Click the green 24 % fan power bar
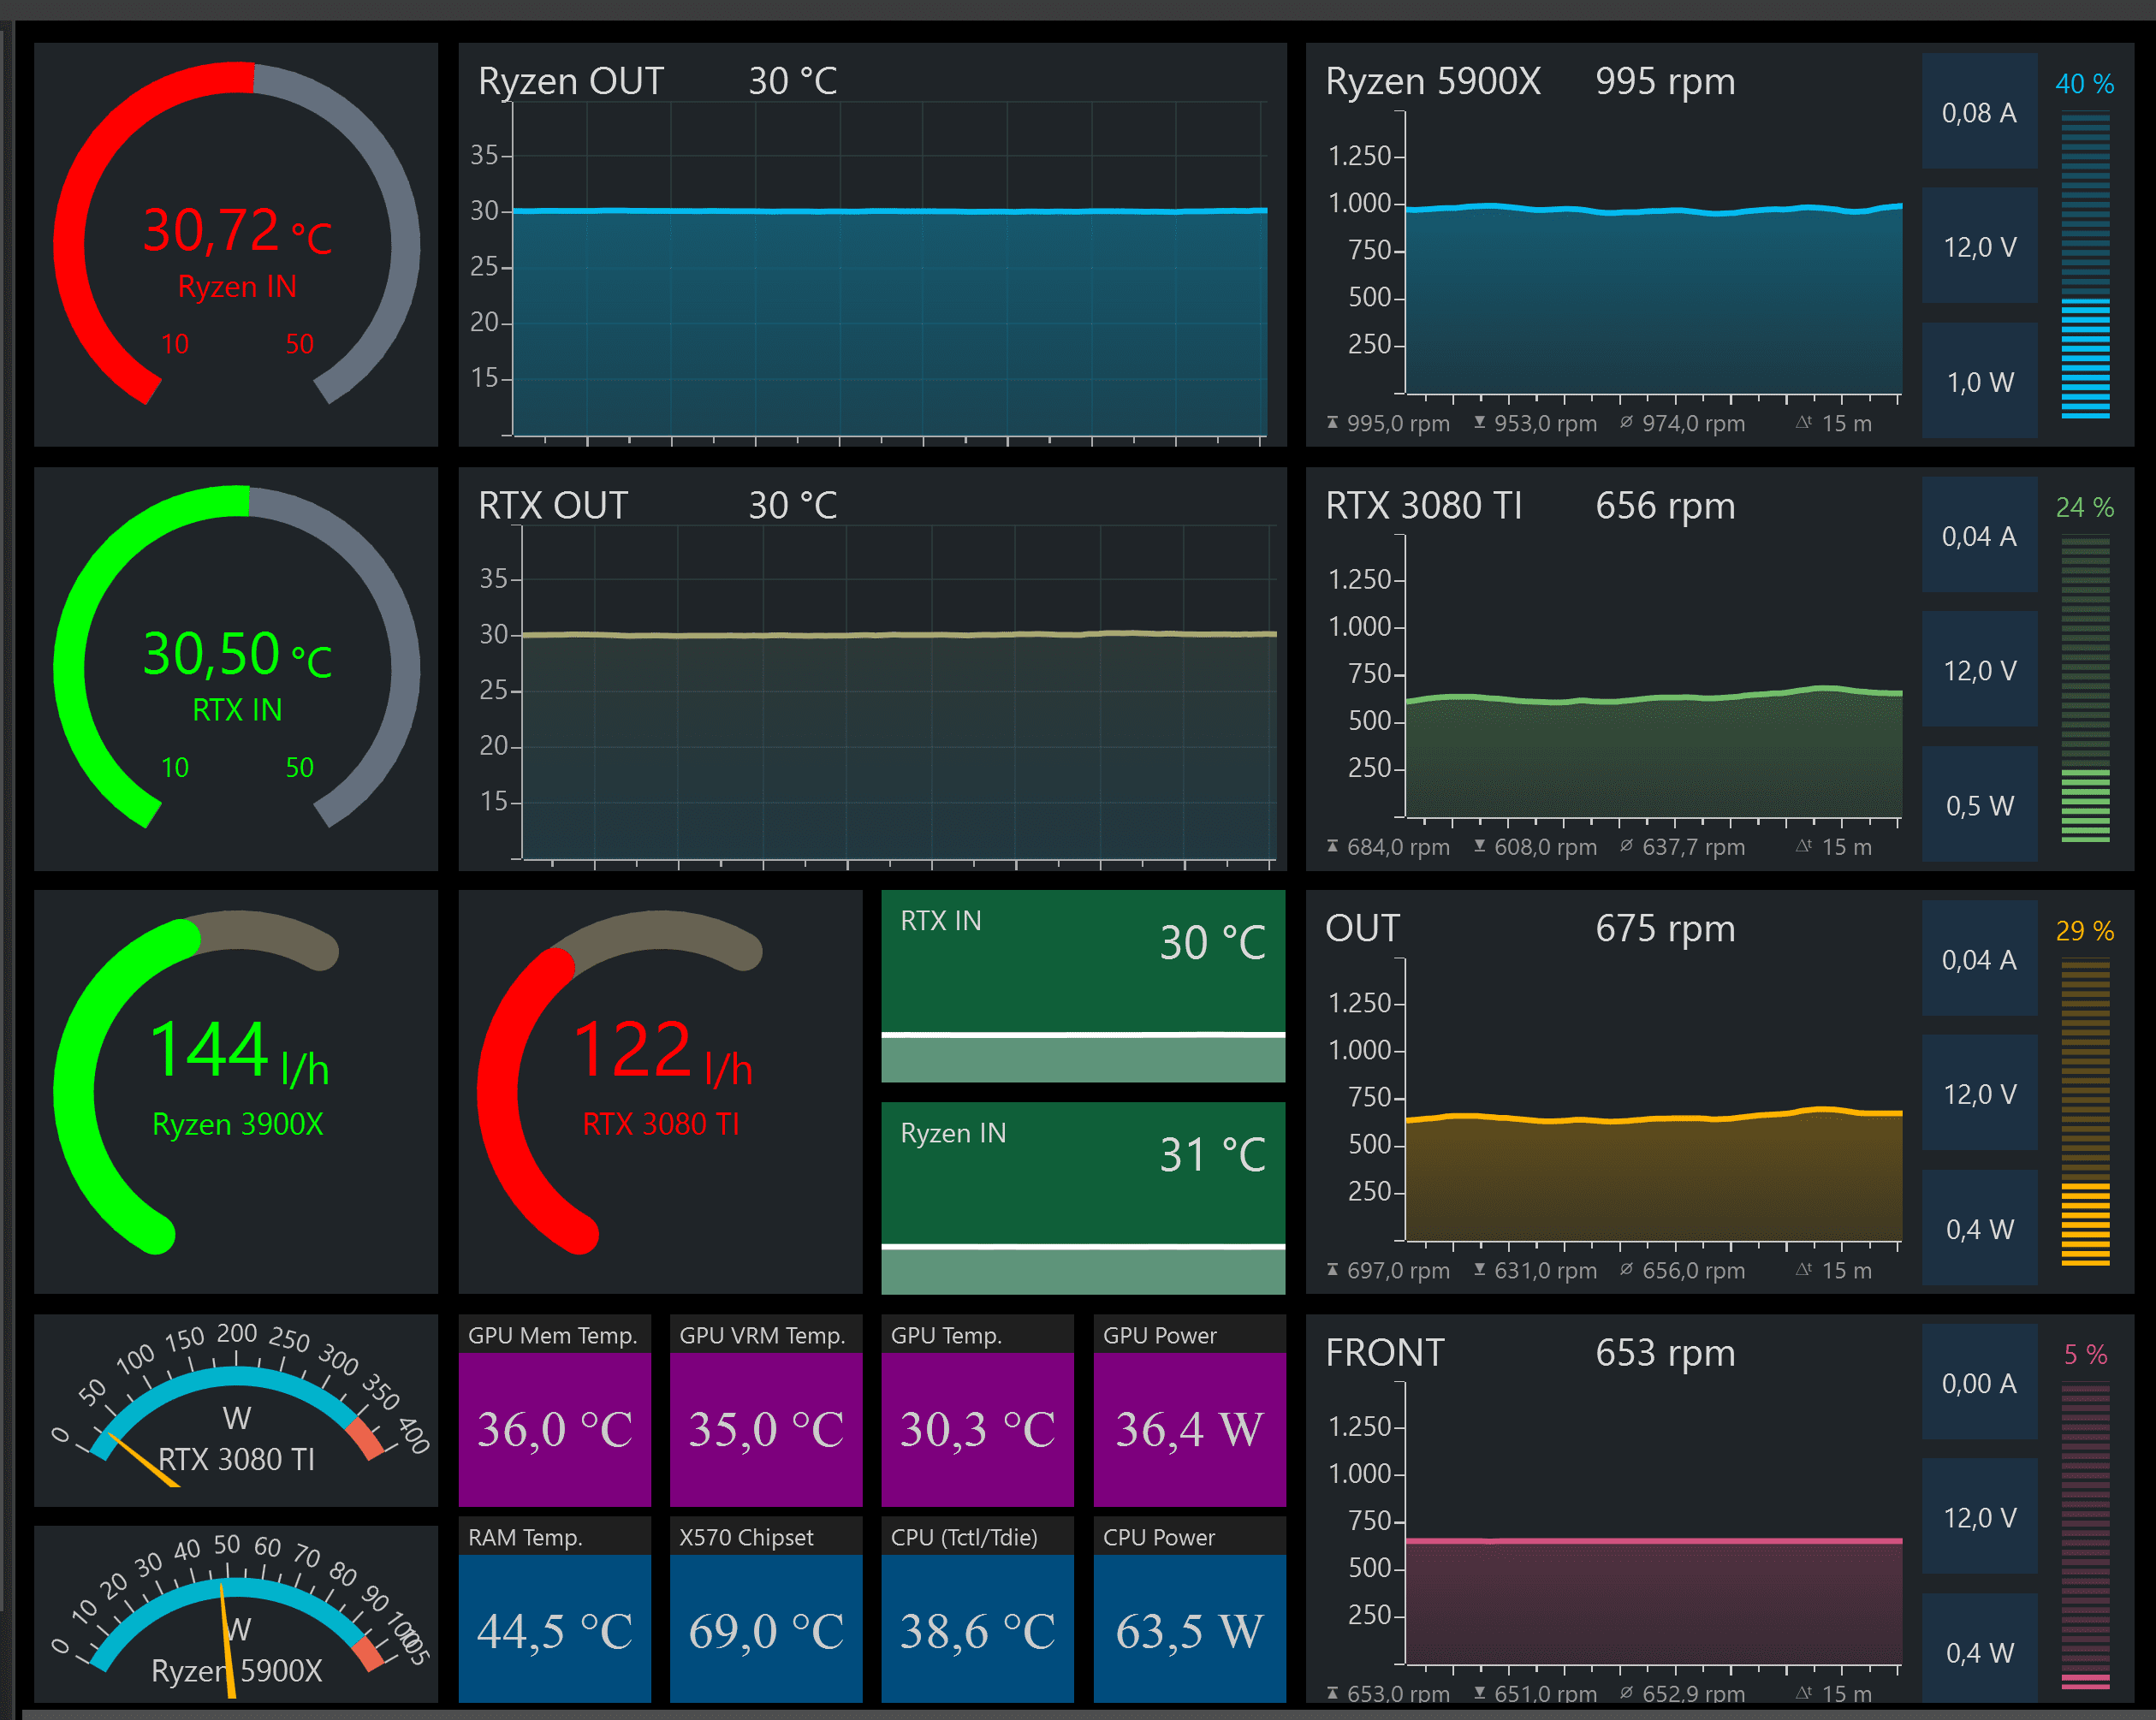The image size is (2156, 1720). coord(2085,689)
